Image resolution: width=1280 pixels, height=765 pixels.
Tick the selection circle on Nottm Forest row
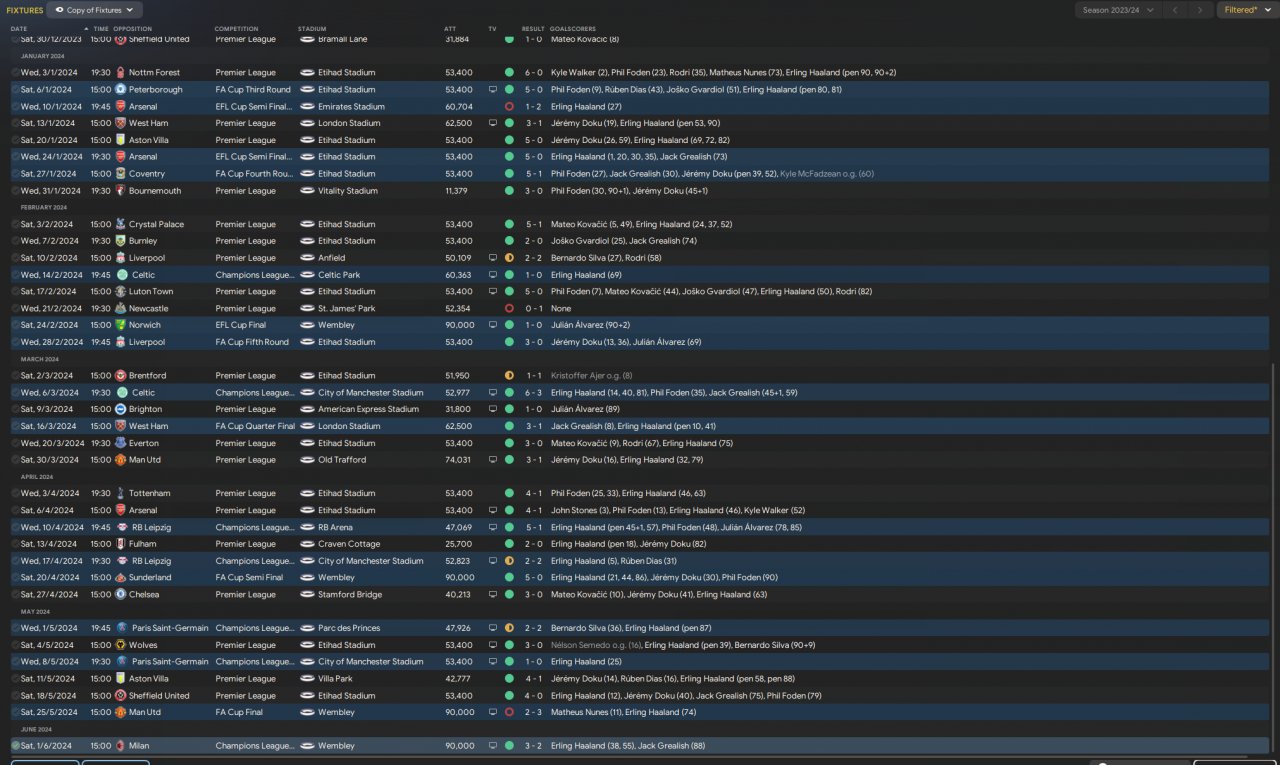[15, 73]
